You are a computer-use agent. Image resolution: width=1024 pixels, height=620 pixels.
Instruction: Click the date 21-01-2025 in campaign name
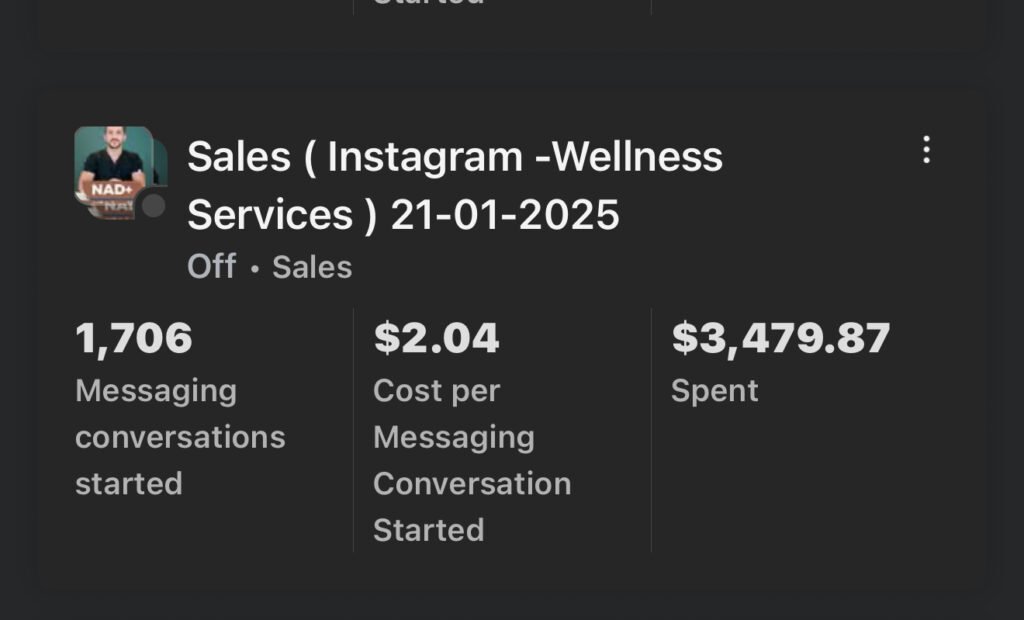505,214
